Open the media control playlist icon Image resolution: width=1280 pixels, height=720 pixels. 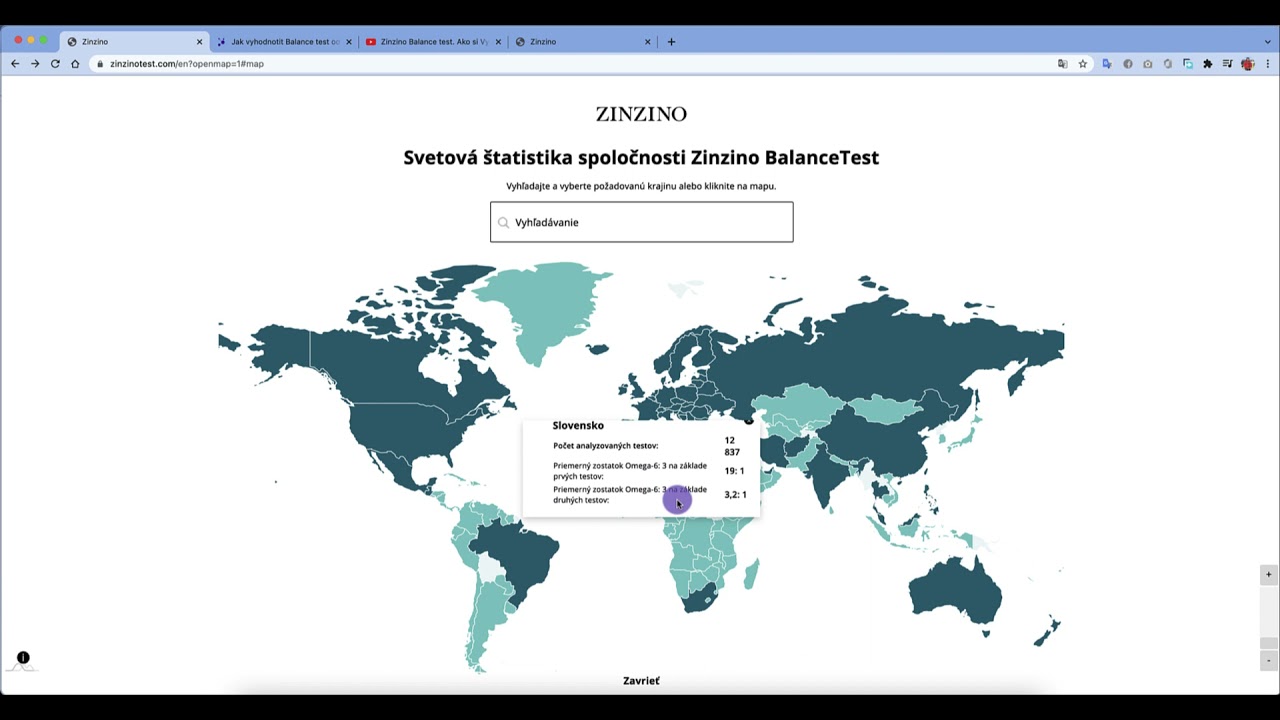(1228, 64)
